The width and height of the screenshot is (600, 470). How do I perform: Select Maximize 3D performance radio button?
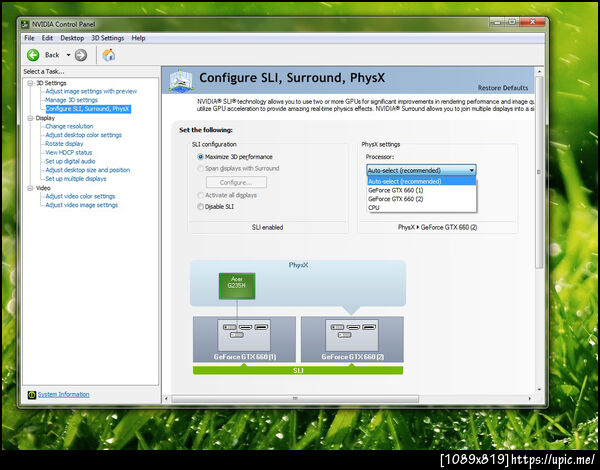coord(200,157)
